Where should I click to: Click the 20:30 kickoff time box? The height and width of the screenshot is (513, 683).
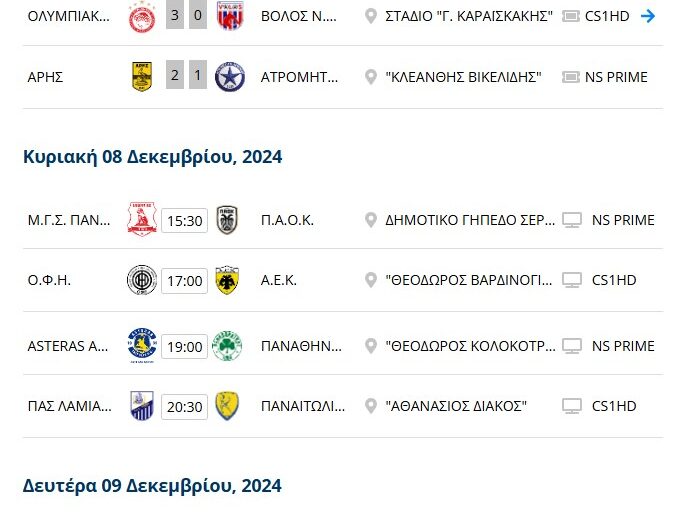(184, 407)
